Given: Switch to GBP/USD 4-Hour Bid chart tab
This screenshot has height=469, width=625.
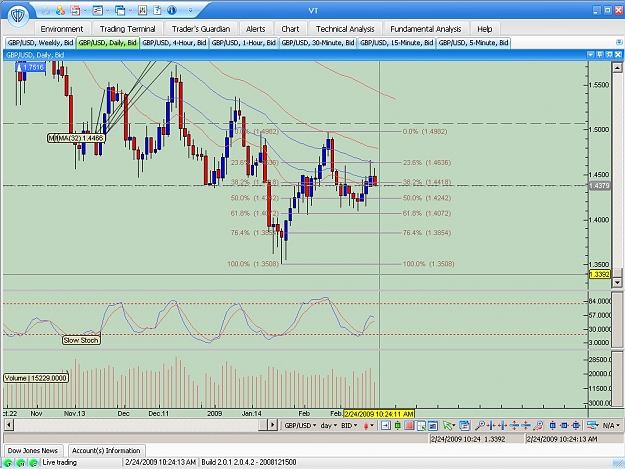Looking at the screenshot, I should [174, 43].
